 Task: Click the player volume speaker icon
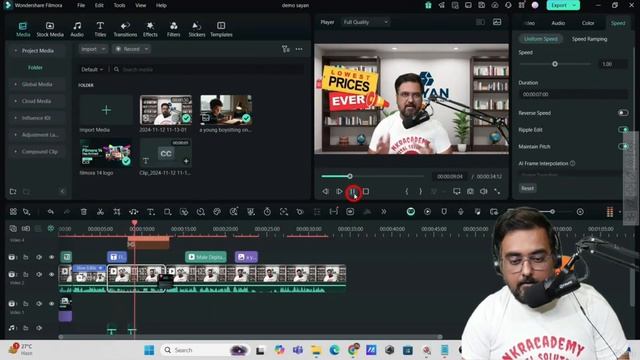coord(484,191)
